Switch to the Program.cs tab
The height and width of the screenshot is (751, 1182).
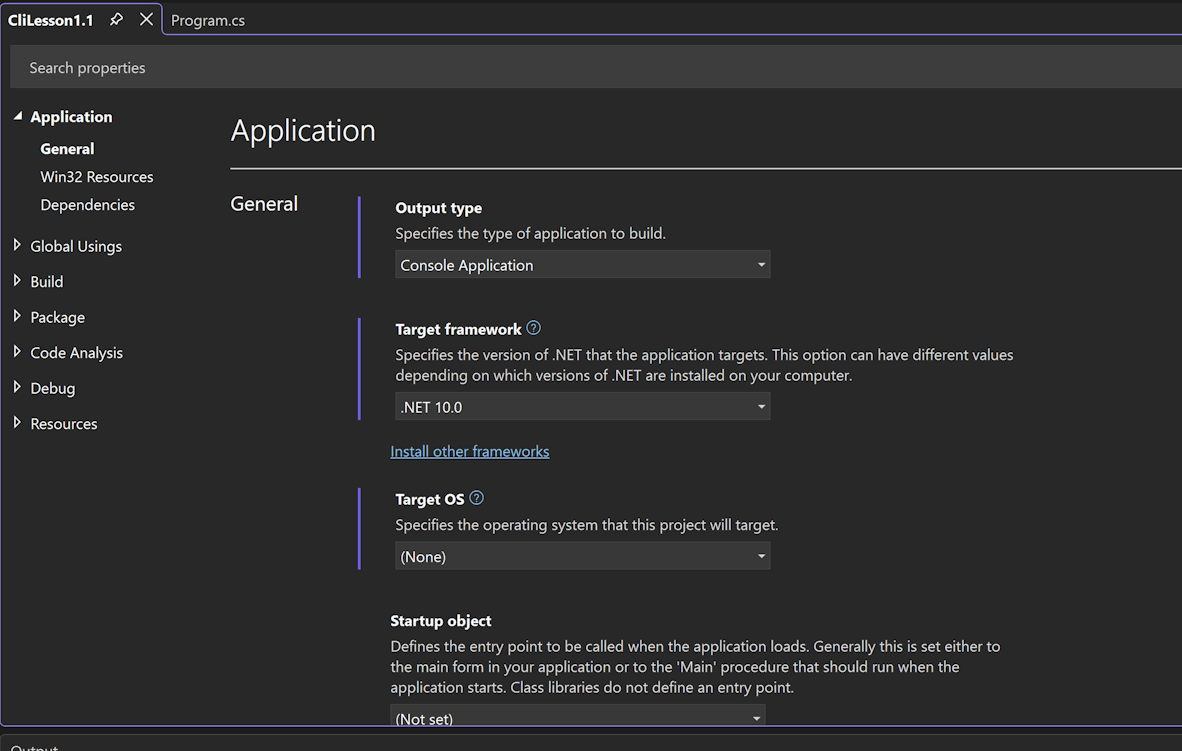(208, 20)
